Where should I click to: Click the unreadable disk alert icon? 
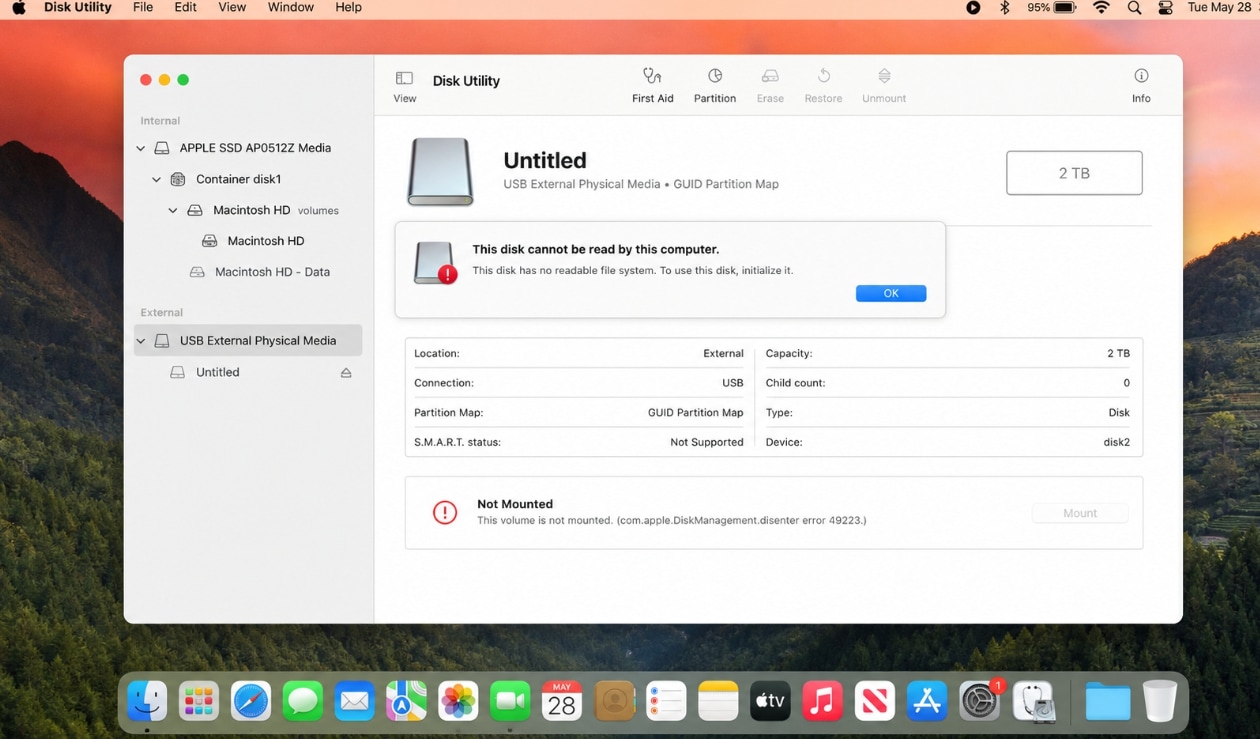(x=436, y=264)
